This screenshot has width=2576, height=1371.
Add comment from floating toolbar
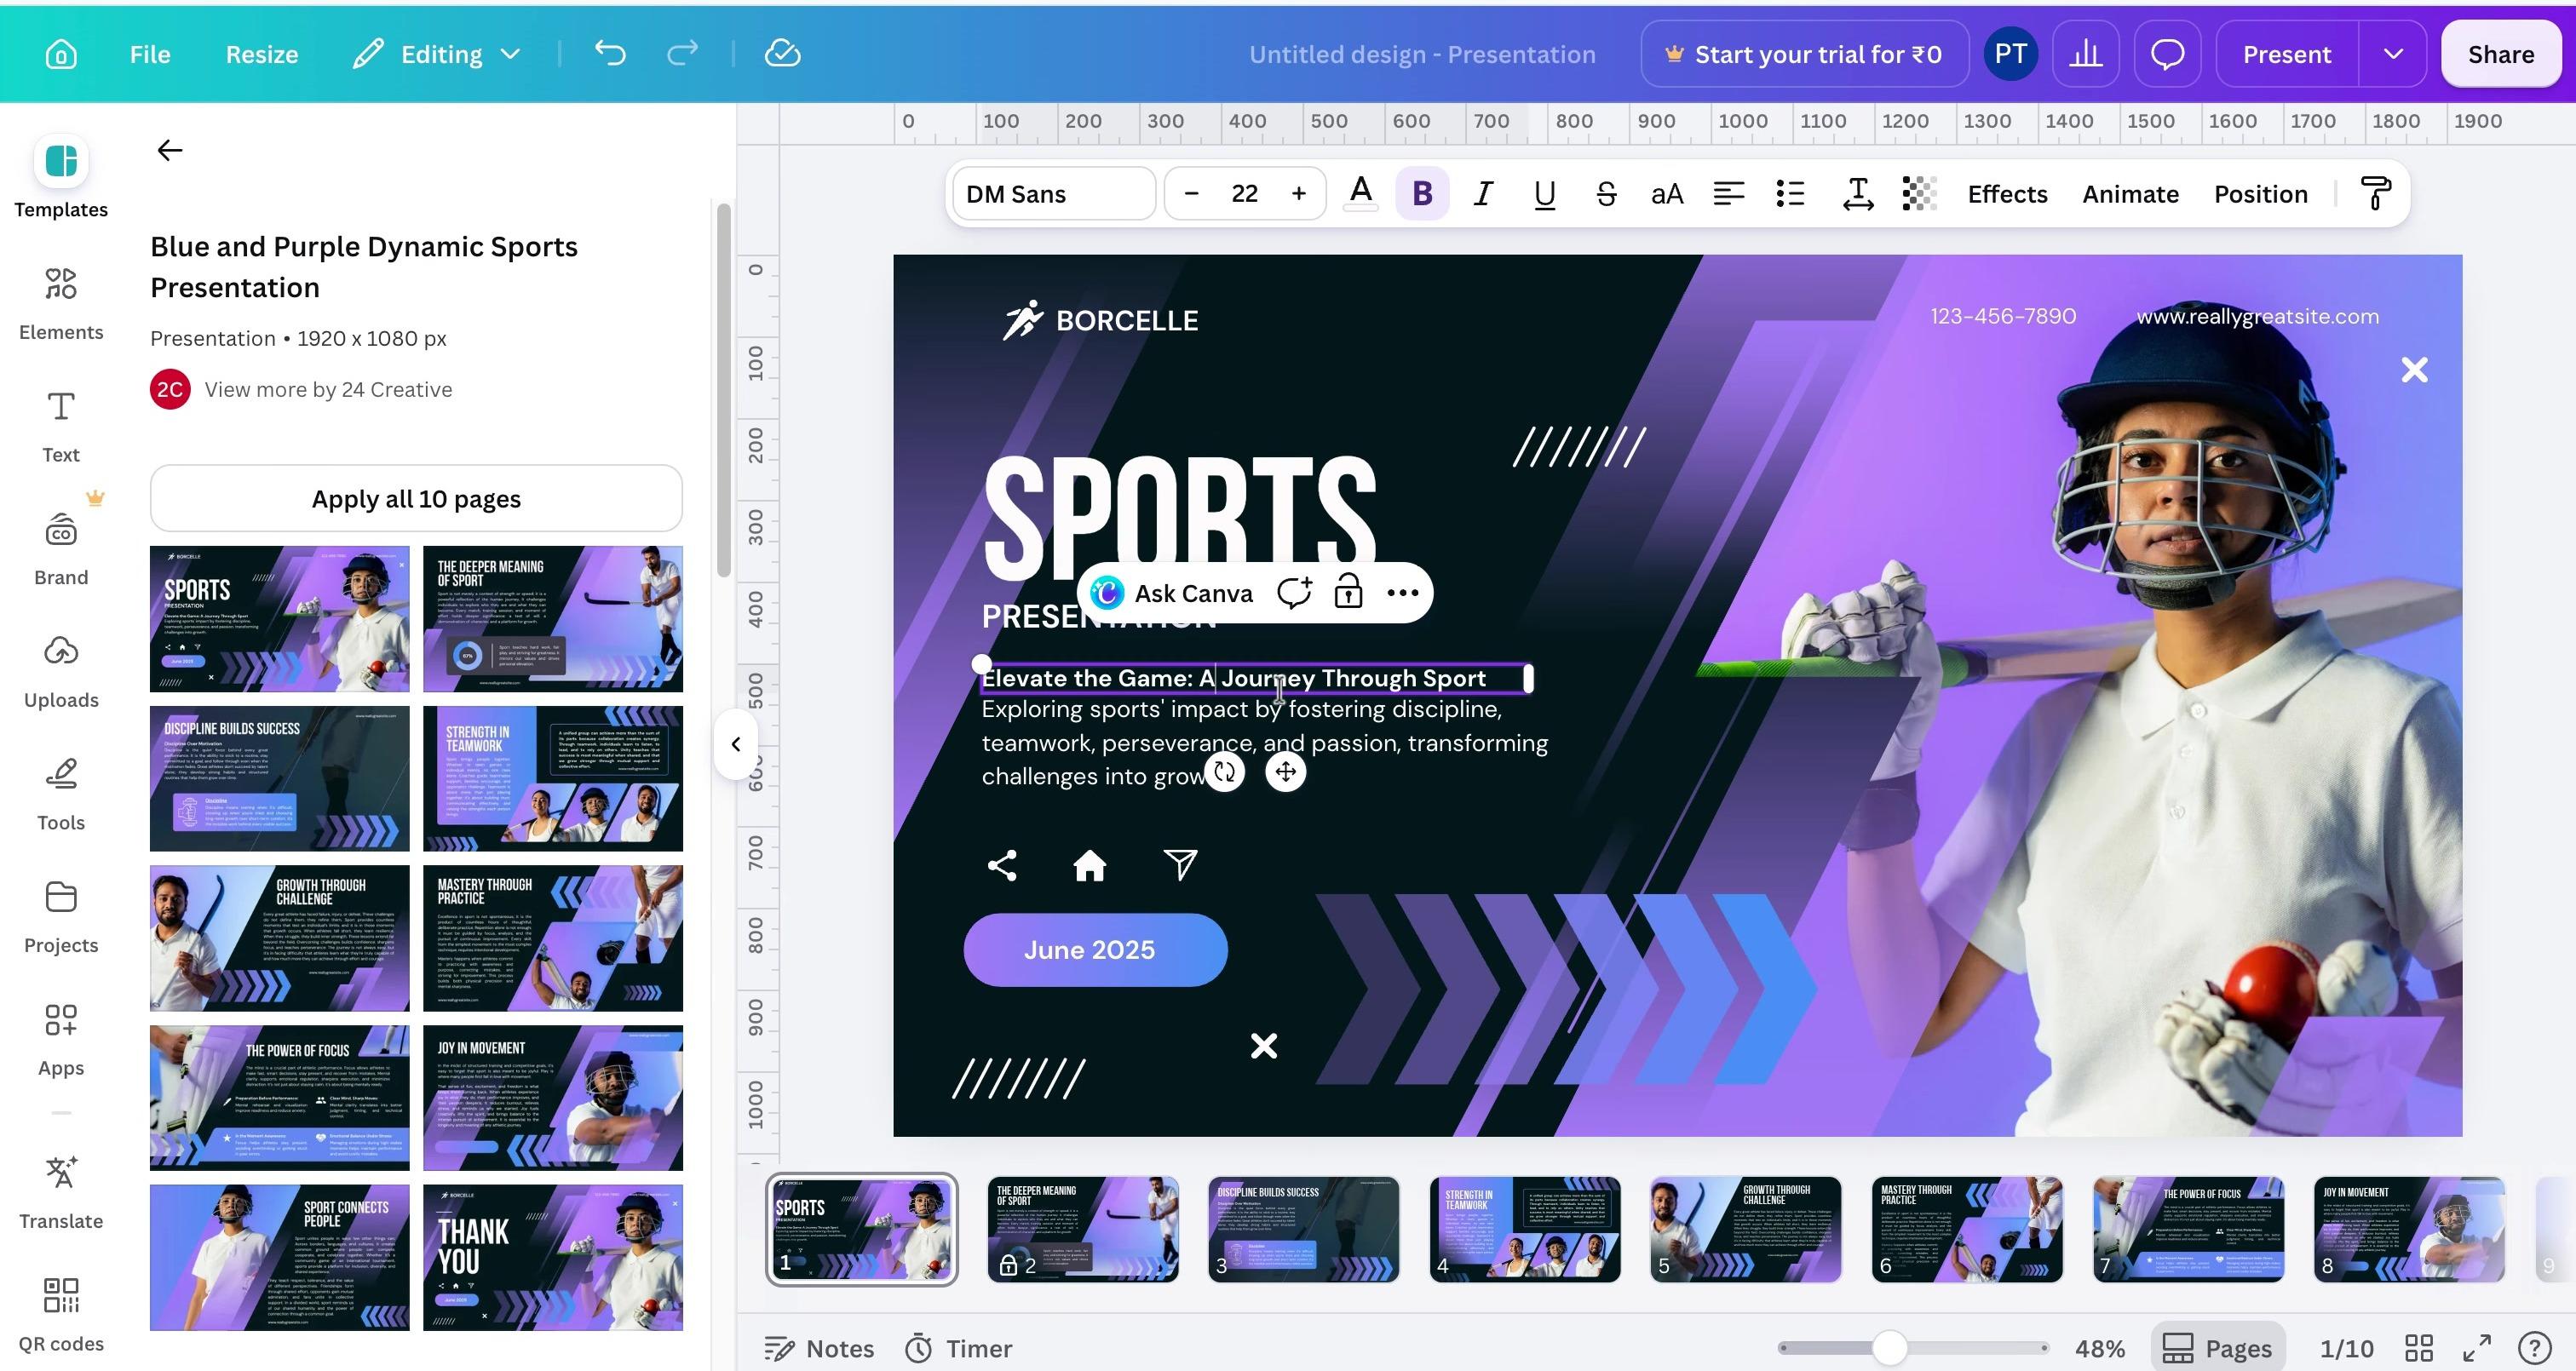[x=1294, y=593]
